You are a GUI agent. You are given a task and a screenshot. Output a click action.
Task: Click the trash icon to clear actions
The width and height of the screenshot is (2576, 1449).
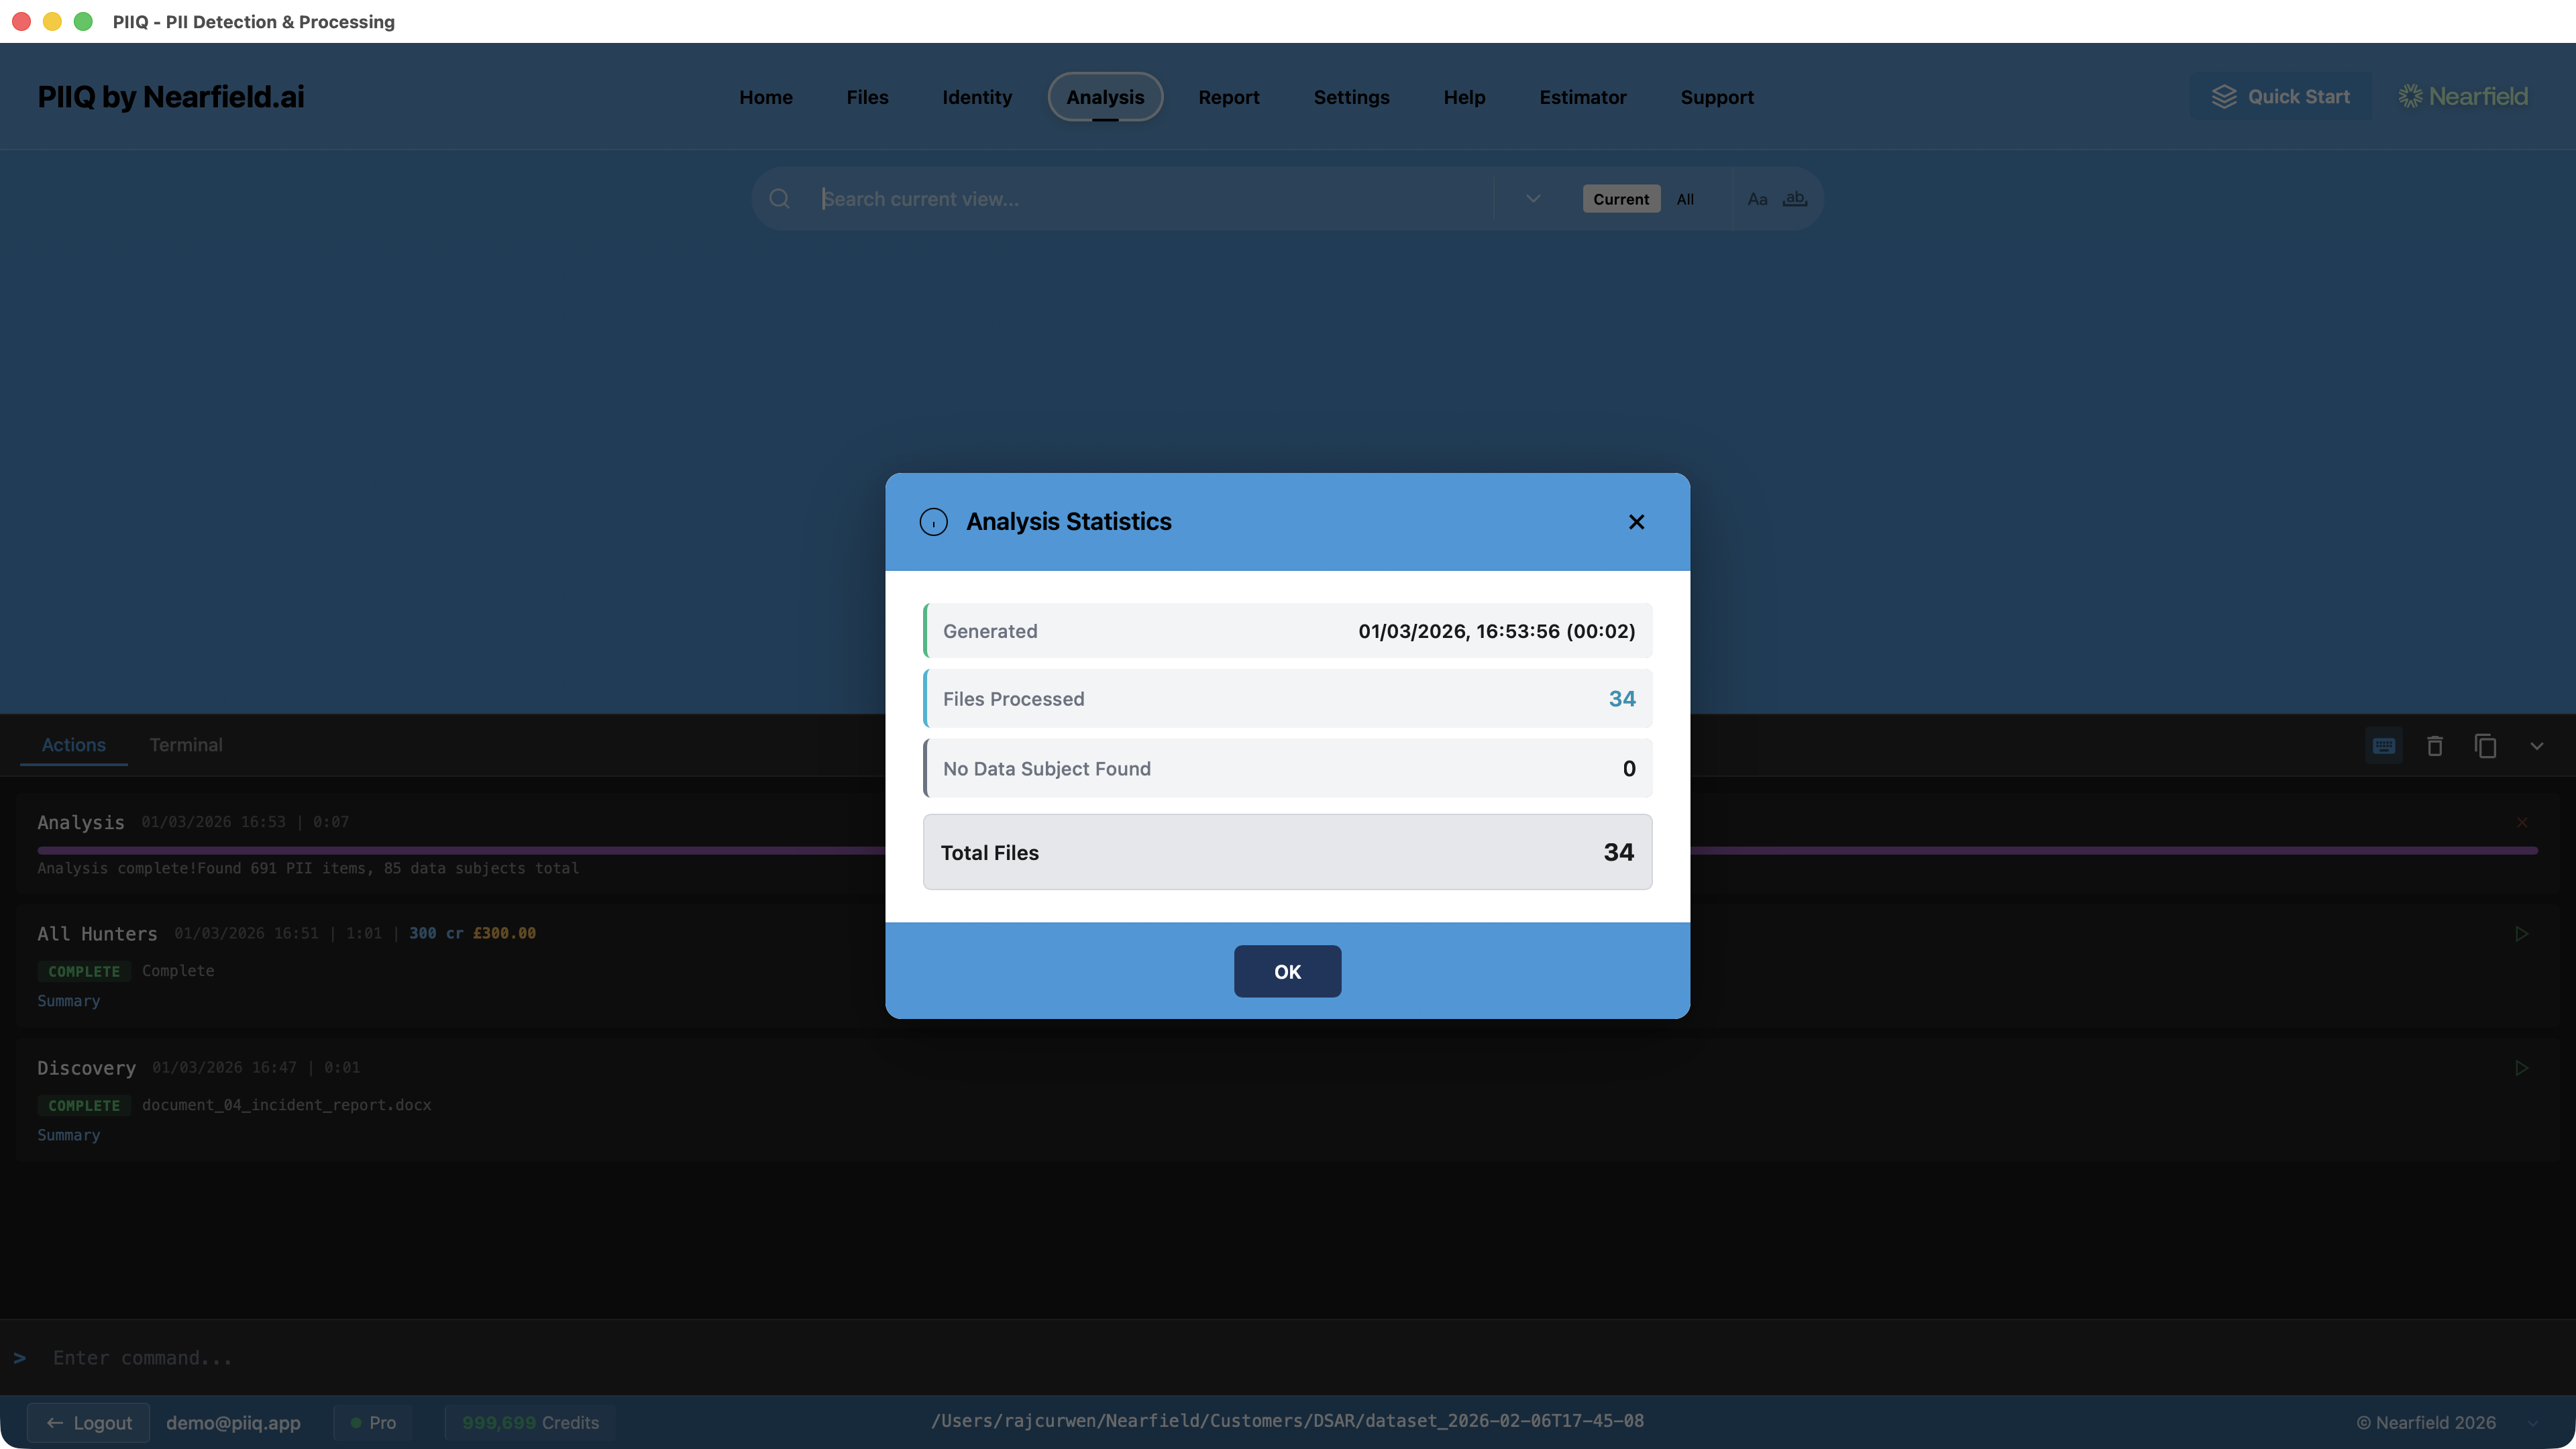2435,746
